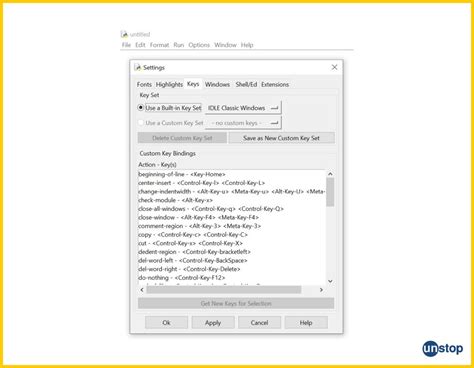Select the check-module binding row
Image resolution: width=474 pixels, height=368 pixels.
point(232,200)
